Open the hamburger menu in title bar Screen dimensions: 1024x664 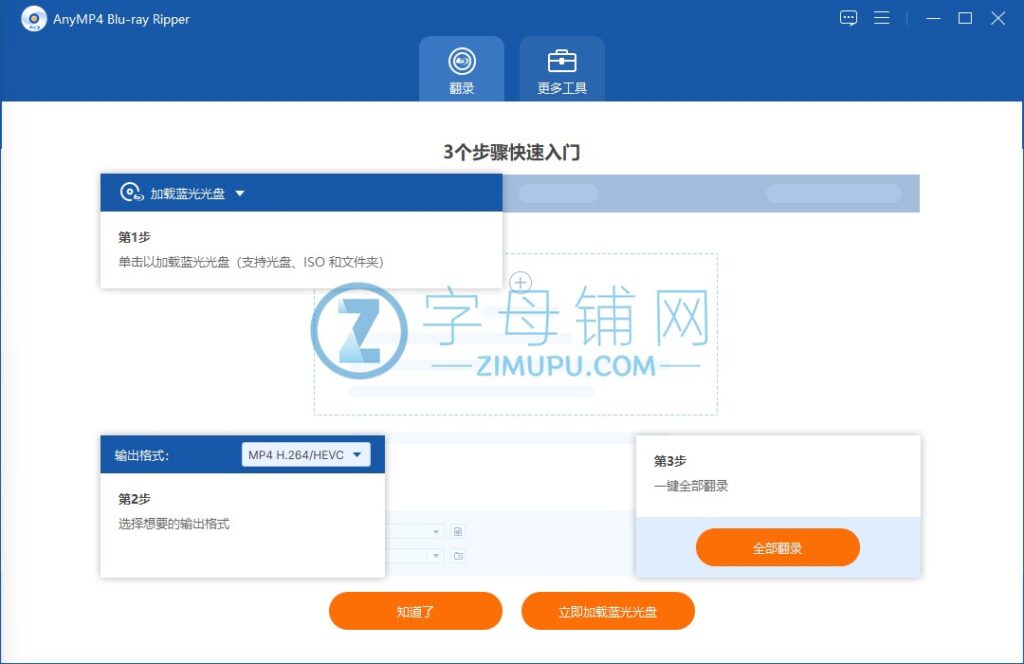click(882, 18)
